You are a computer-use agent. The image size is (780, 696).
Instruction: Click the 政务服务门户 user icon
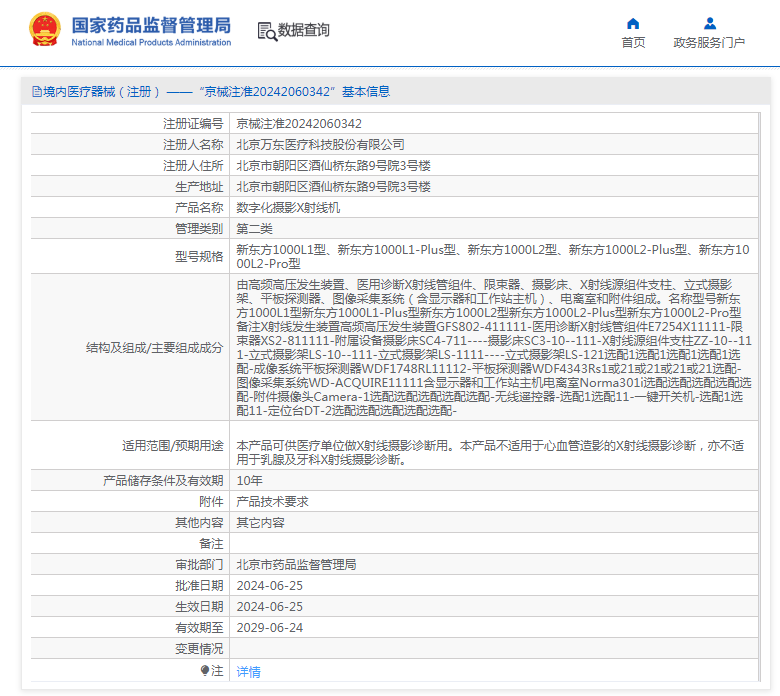click(710, 23)
